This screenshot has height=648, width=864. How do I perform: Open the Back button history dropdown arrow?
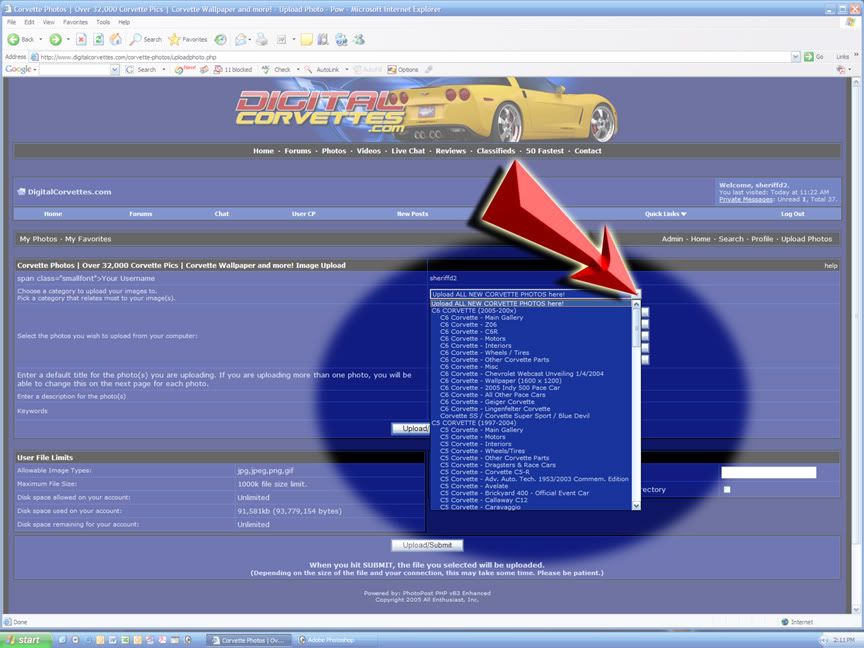click(x=40, y=39)
